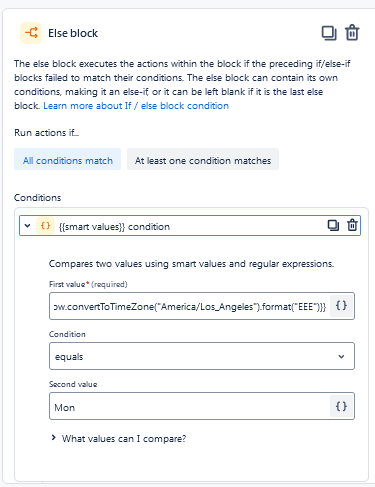375x487 pixels.
Task: Click the Else block title text
Action: click(73, 33)
